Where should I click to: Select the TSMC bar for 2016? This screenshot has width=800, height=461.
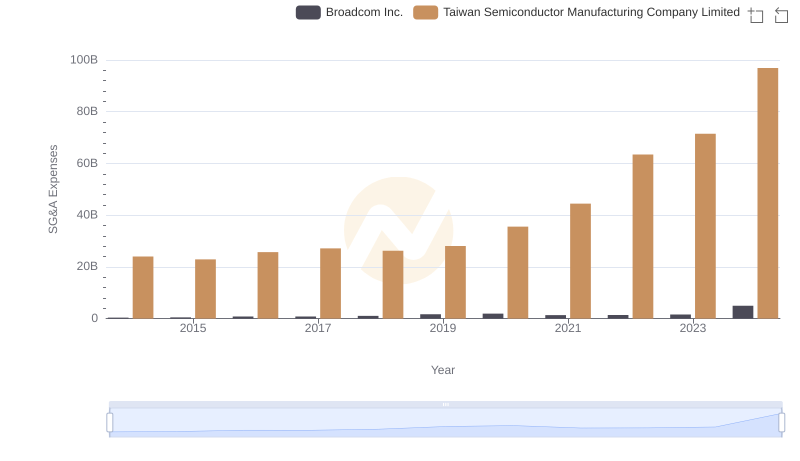coord(268,286)
